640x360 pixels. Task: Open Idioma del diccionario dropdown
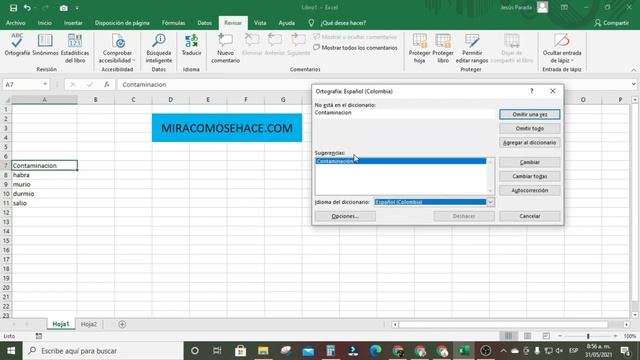490,202
